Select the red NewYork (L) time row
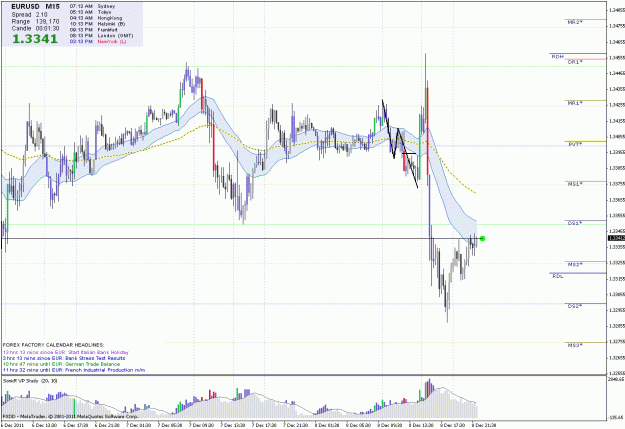 (98, 41)
